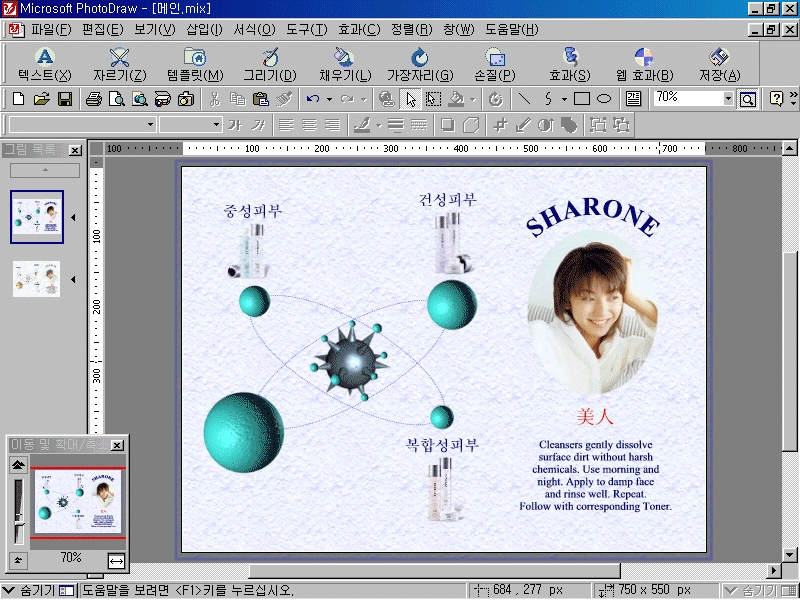Click zoom out arrow in pan panel
The width and height of the screenshot is (800, 600).
click(18, 560)
